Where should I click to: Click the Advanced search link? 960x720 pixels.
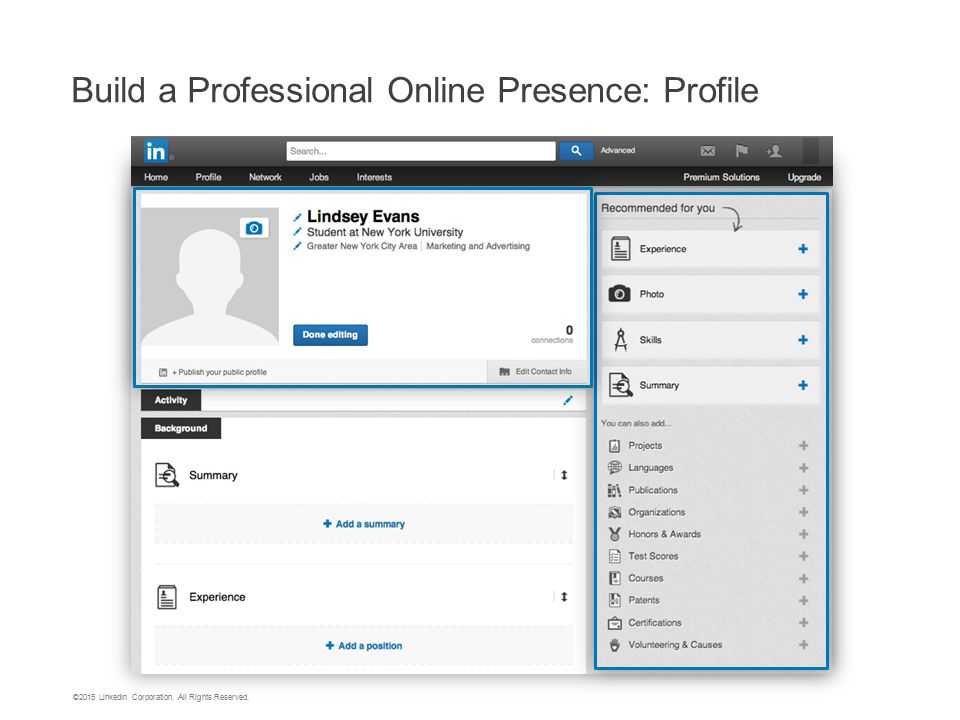(x=618, y=151)
